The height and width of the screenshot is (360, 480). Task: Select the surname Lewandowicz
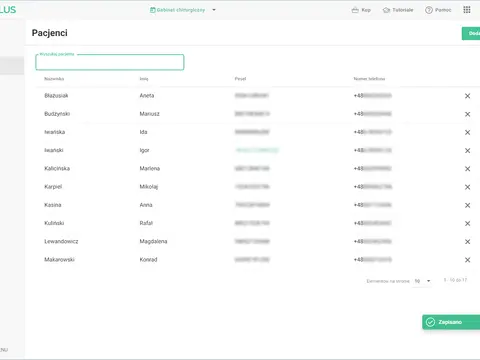tap(61, 241)
